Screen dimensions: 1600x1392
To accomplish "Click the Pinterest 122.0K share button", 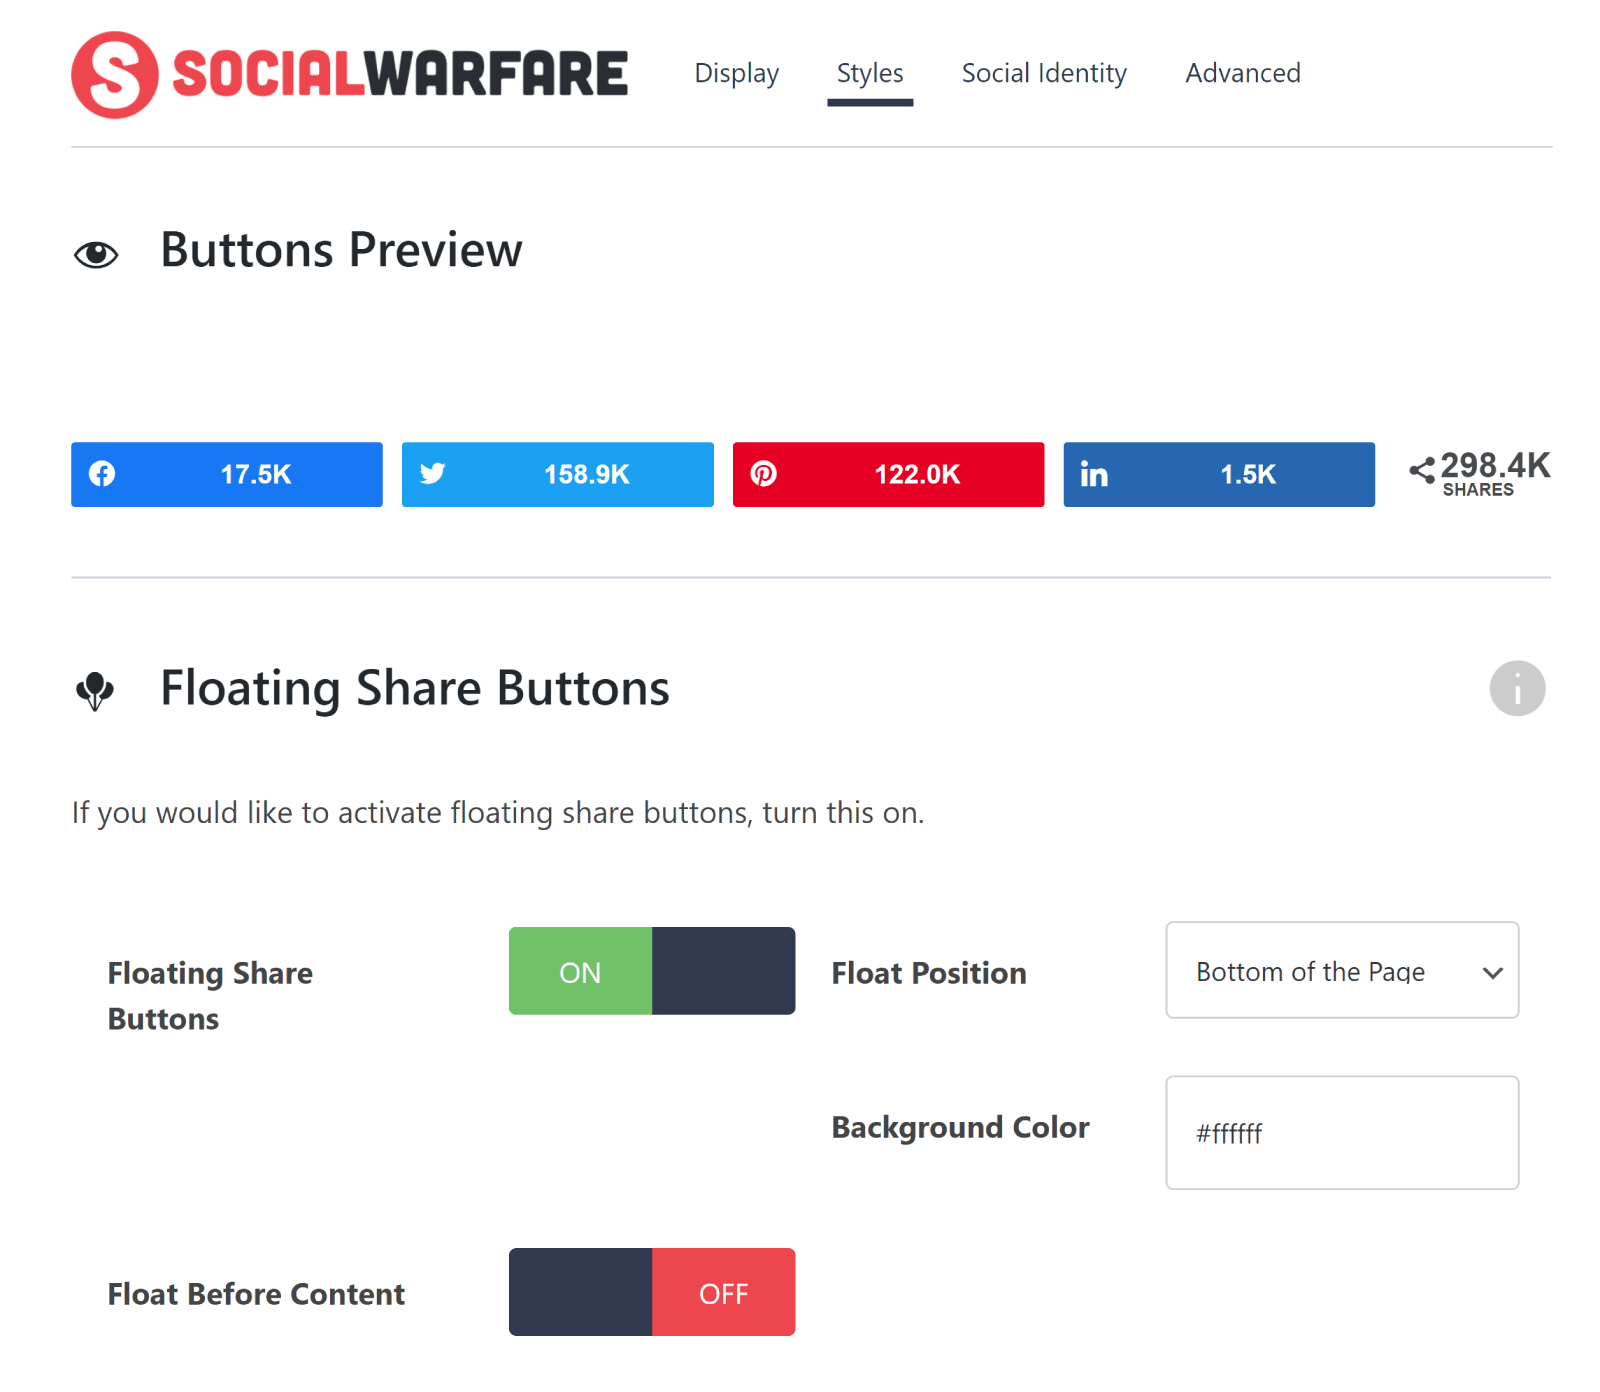I will 888,474.
